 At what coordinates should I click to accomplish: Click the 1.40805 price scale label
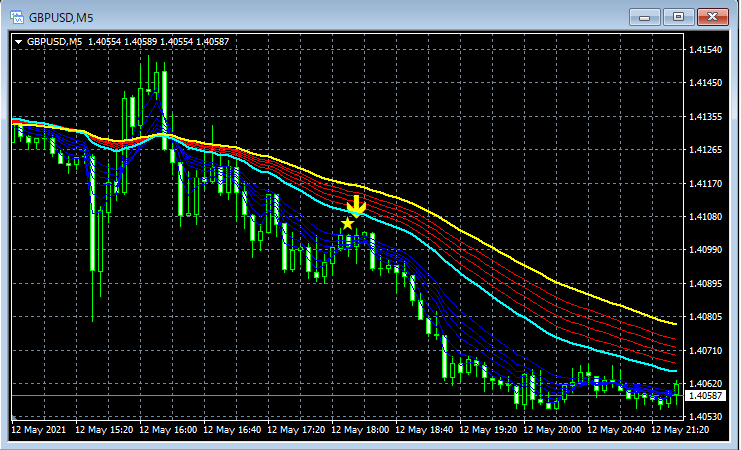point(706,317)
